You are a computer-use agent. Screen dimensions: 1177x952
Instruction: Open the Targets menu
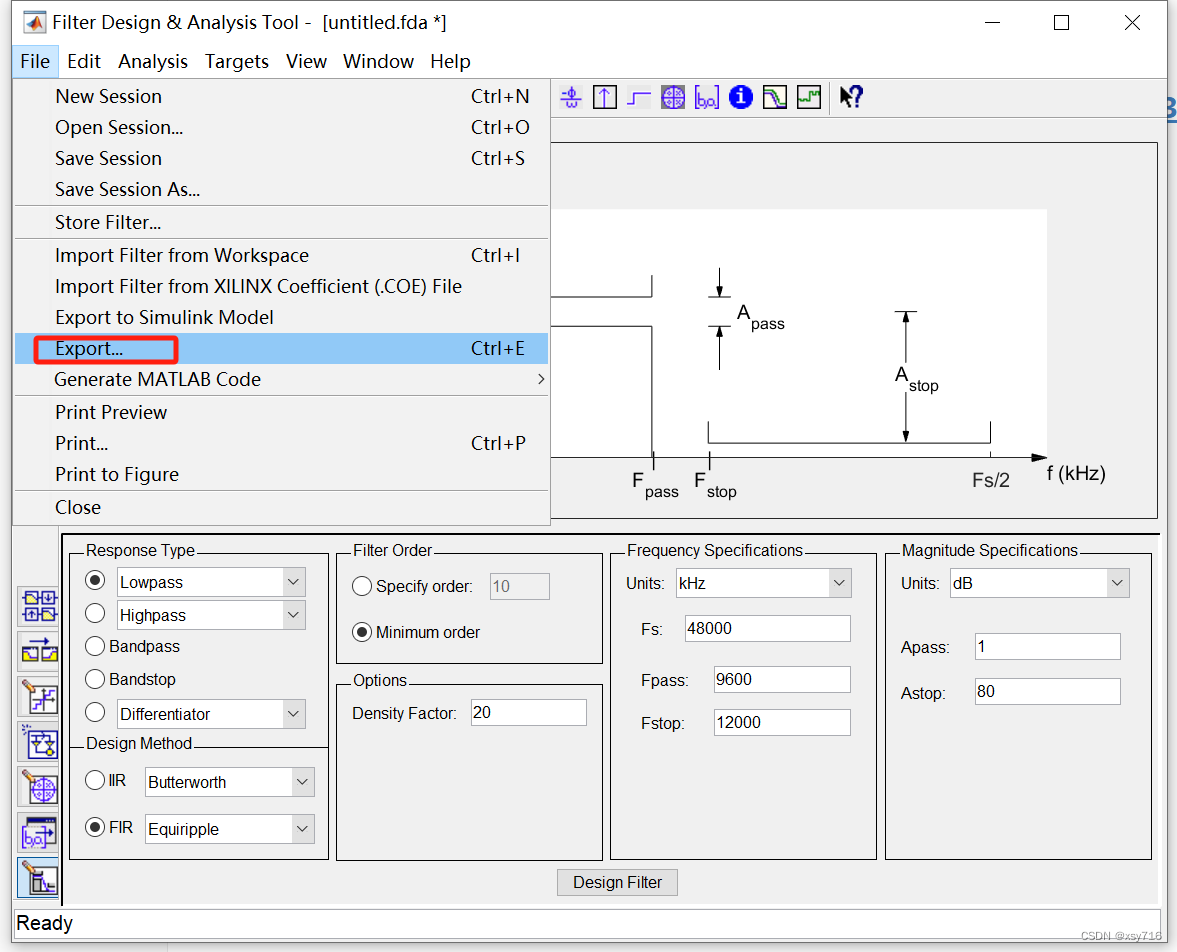[x=236, y=62]
